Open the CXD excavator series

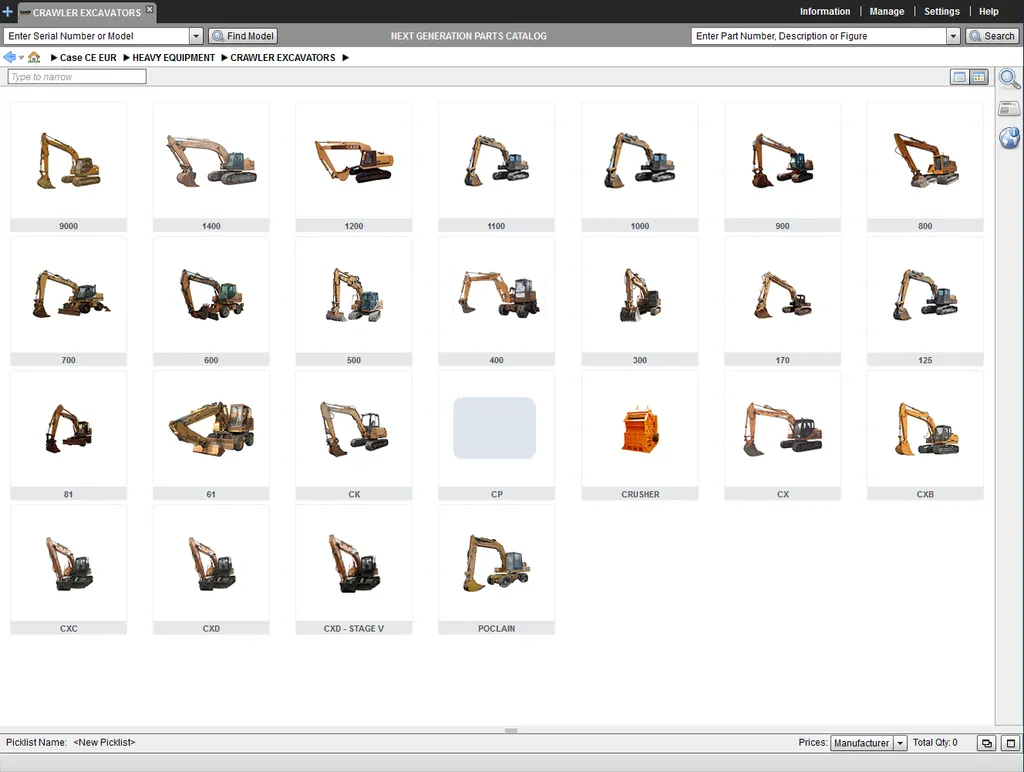(x=211, y=570)
